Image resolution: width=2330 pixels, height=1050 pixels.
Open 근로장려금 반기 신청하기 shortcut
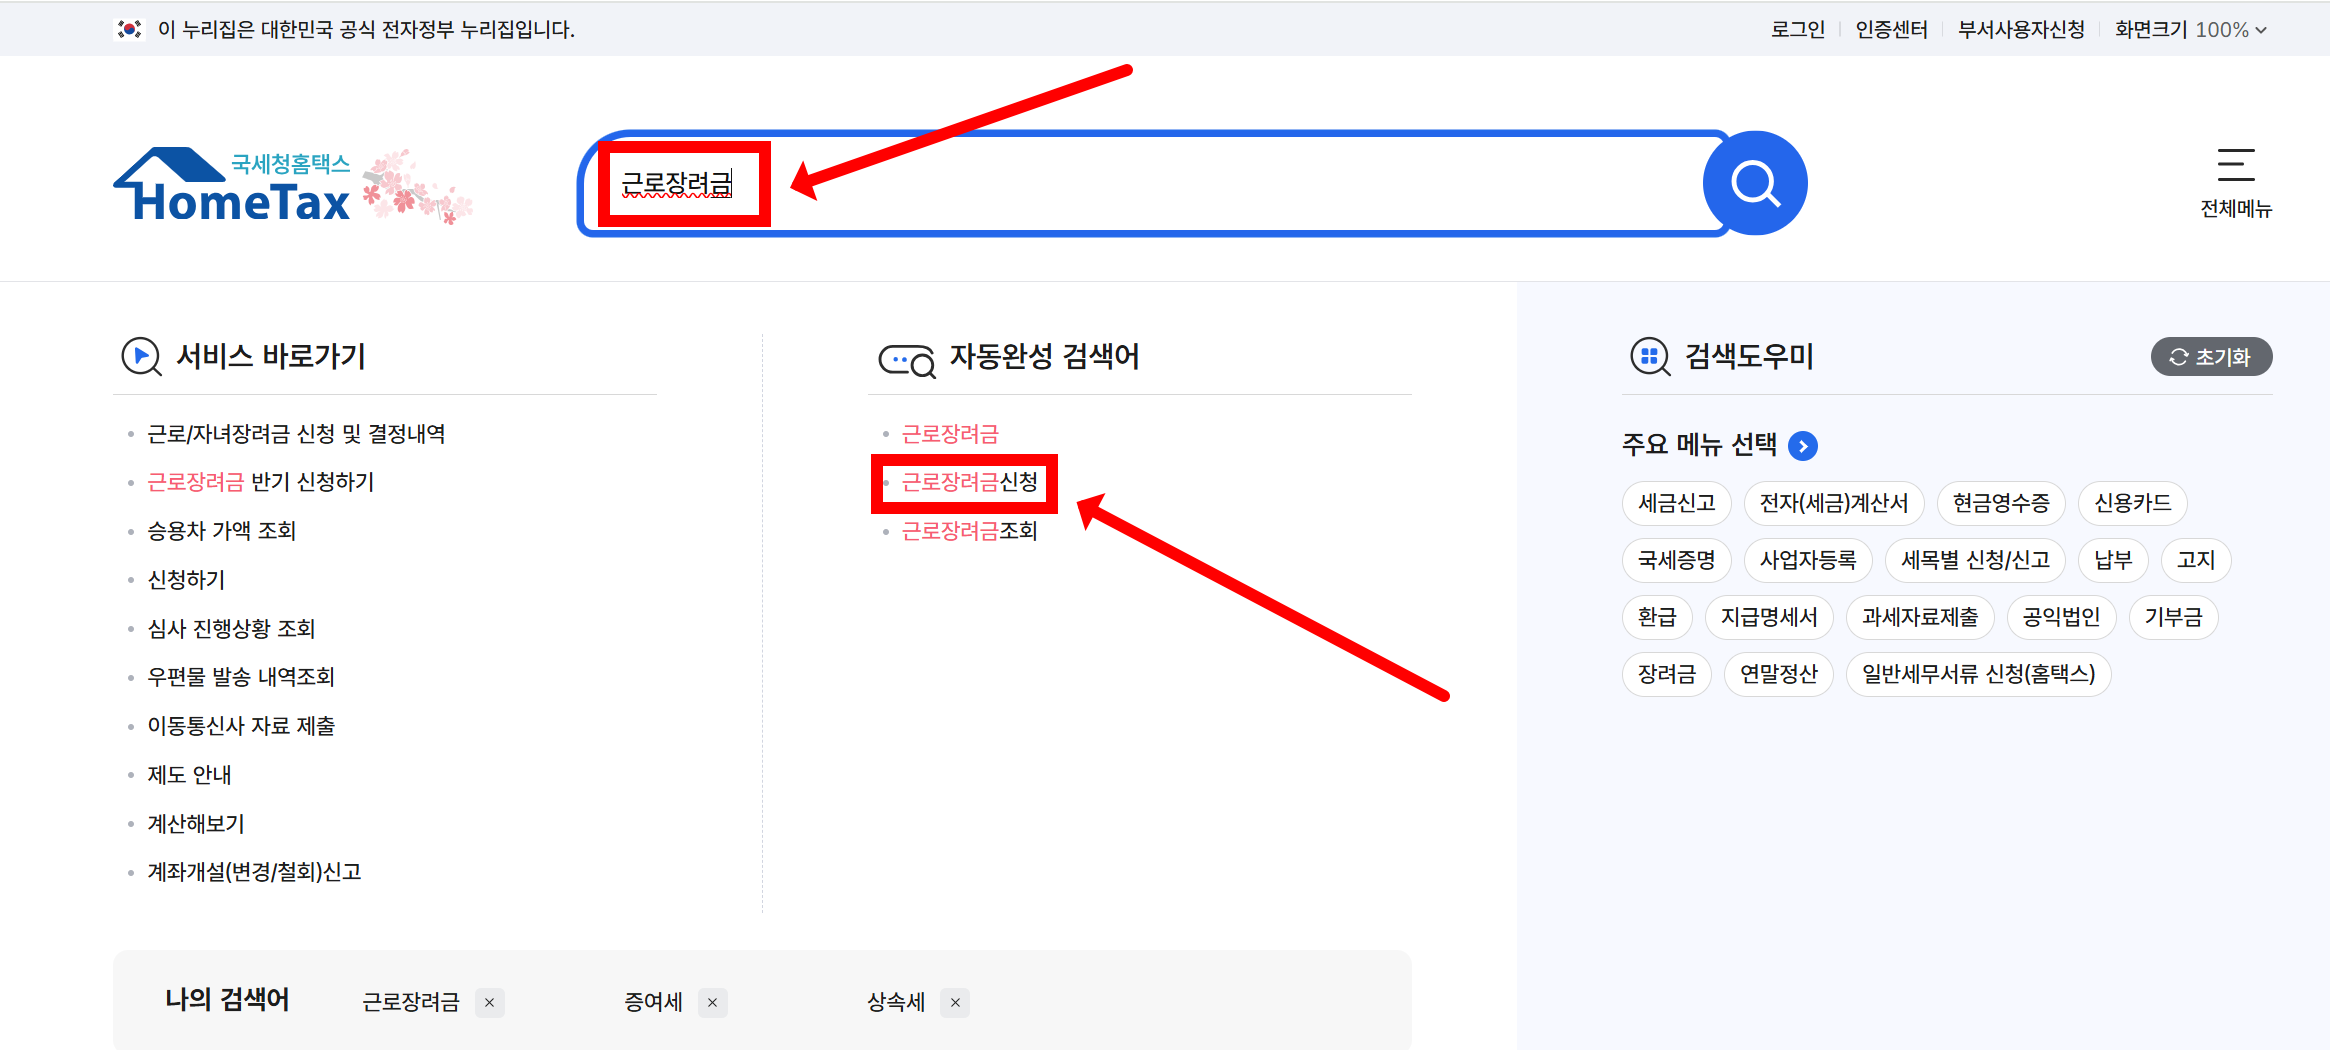260,482
